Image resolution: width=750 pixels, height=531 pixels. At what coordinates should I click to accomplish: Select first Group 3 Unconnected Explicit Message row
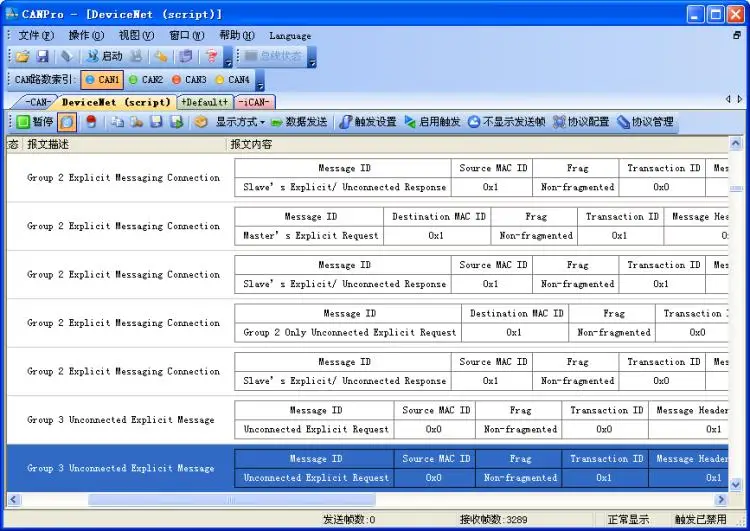(367, 420)
